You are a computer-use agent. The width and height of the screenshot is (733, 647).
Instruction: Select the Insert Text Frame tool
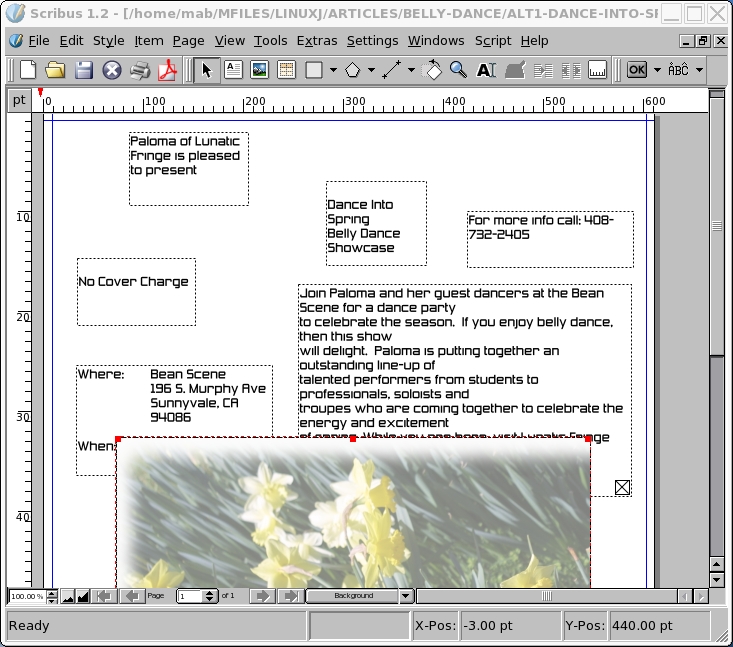tap(233, 70)
